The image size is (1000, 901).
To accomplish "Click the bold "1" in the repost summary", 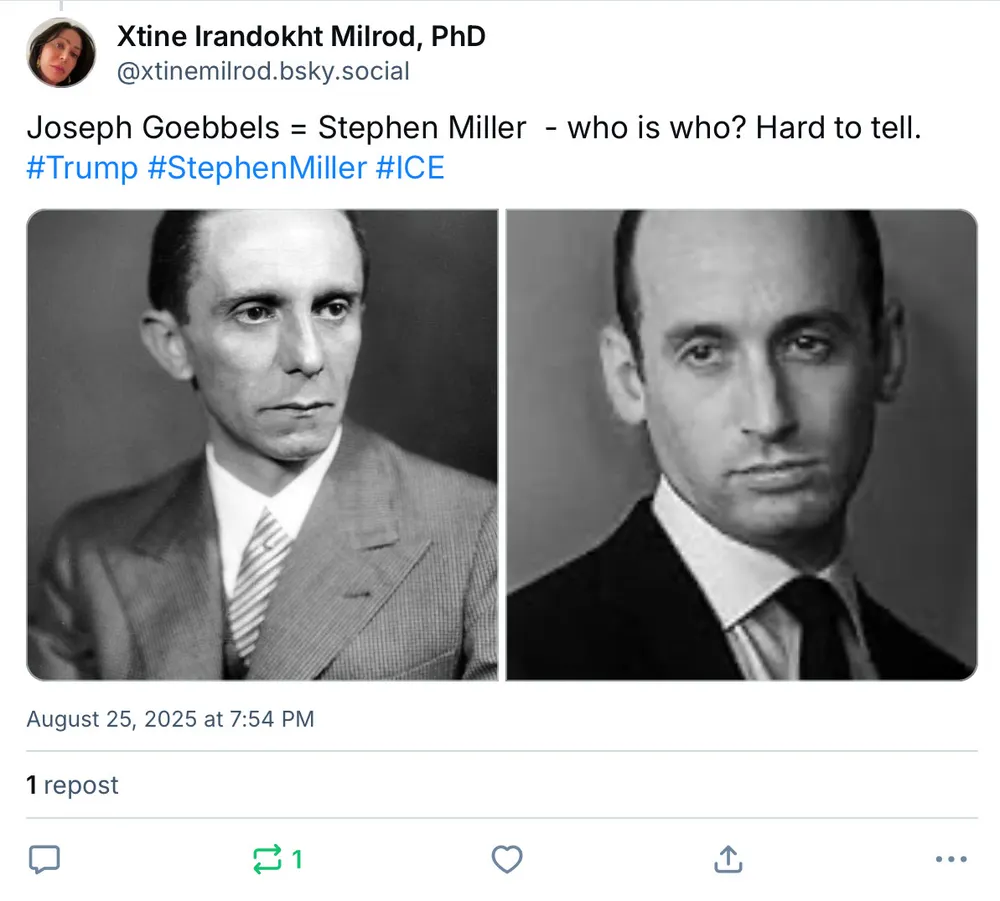I will [32, 785].
